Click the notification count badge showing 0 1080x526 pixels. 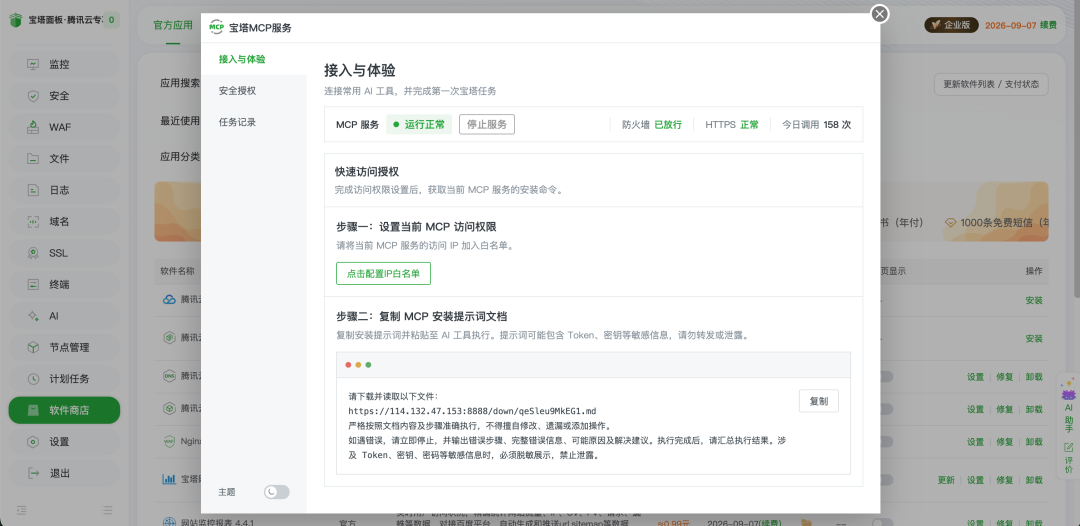point(112,20)
